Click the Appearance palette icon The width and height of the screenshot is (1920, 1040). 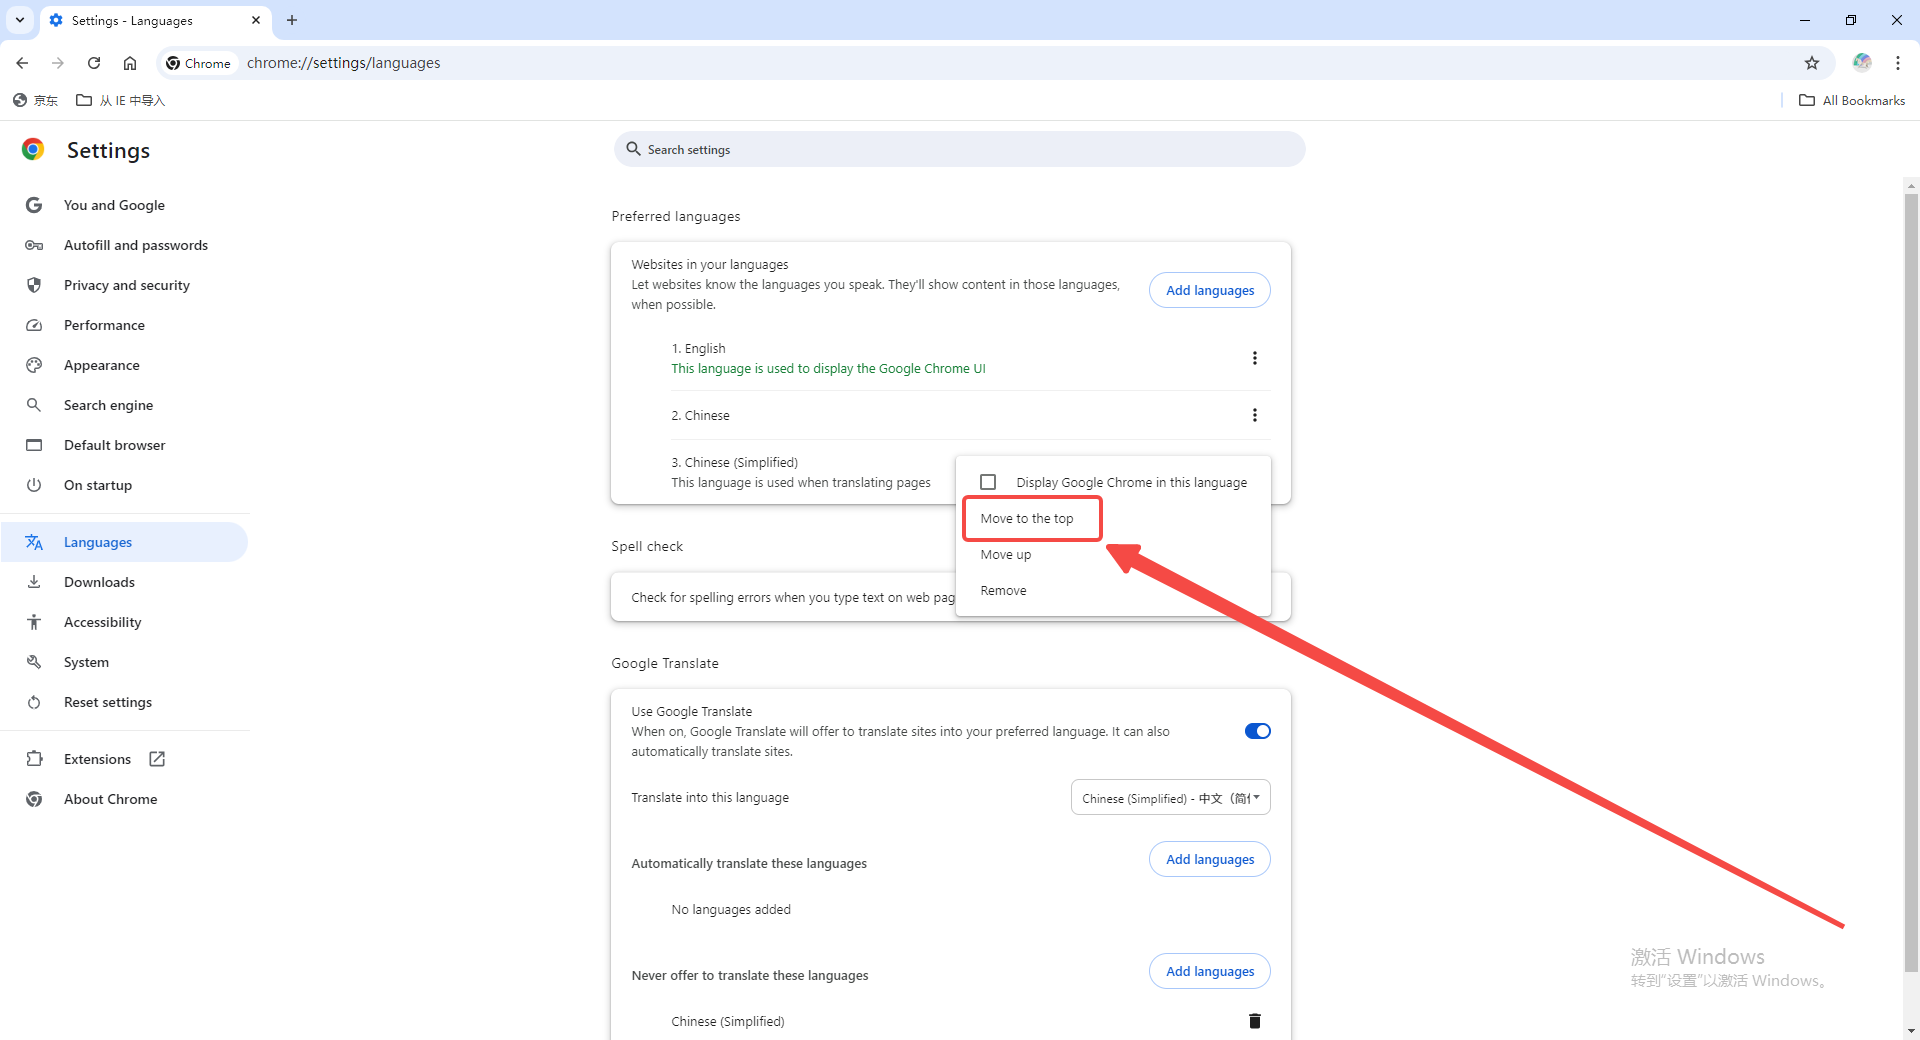pyautogui.click(x=34, y=365)
